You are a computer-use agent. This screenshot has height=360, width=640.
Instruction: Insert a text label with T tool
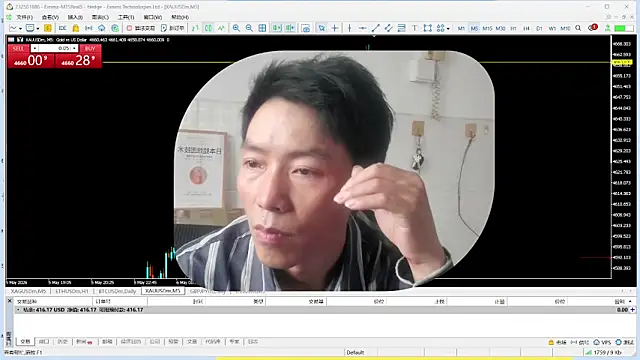pos(414,28)
